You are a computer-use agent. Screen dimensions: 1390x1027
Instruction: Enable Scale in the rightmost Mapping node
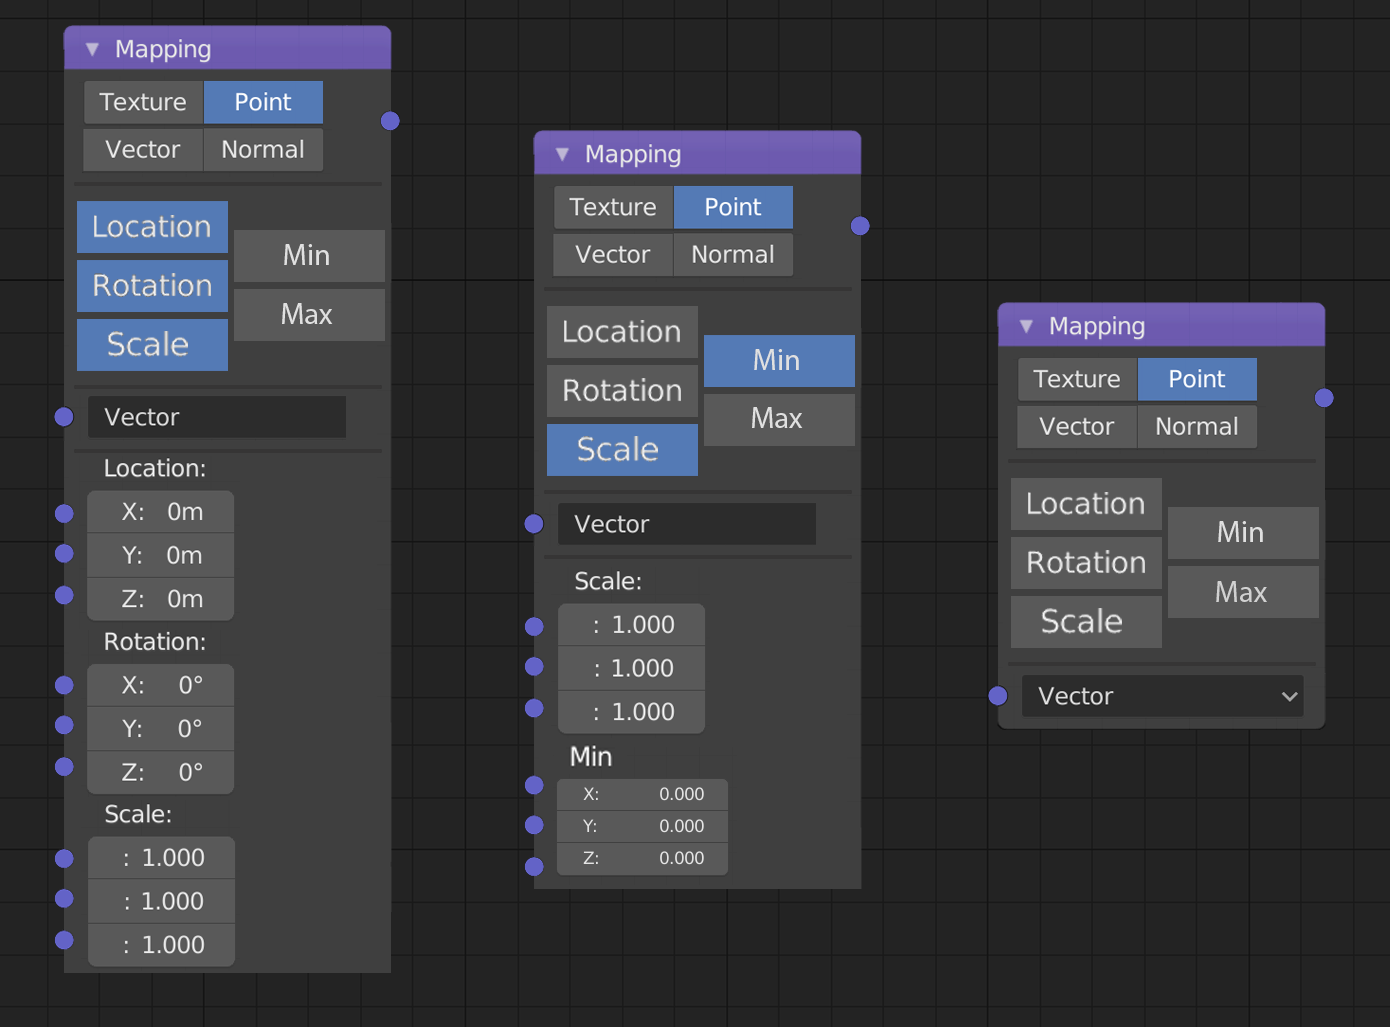[1086, 622]
